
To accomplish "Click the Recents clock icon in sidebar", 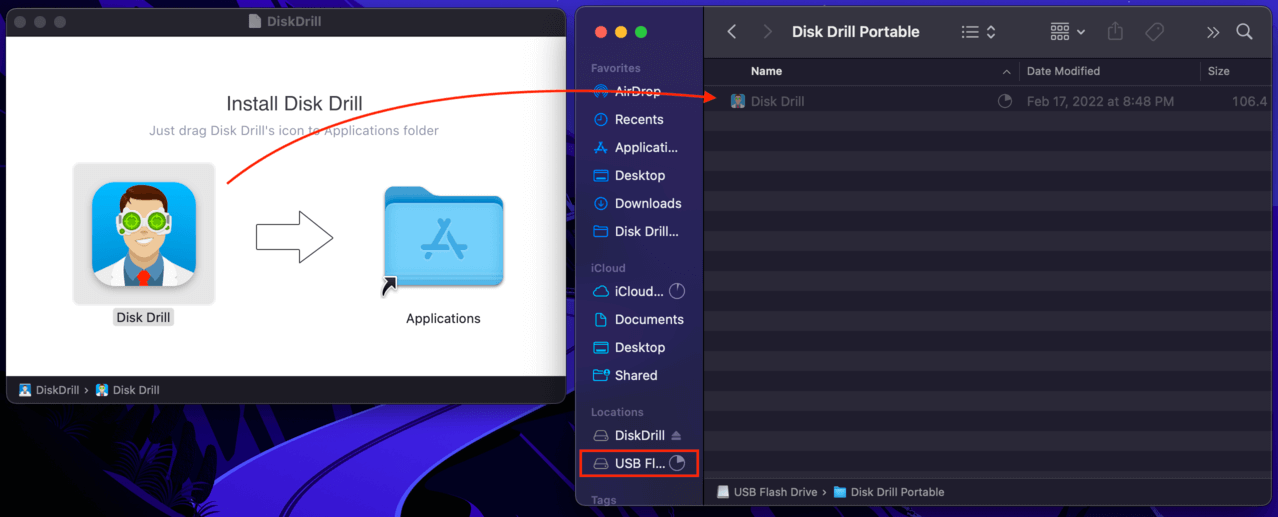I will pos(601,119).
